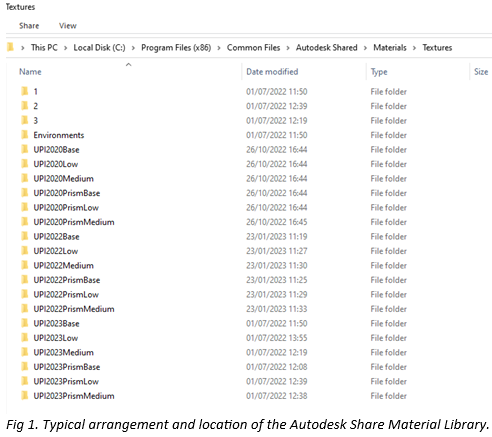Select the UPI2023PrismMedium folder icon
The width and height of the screenshot is (492, 437).
25,396
